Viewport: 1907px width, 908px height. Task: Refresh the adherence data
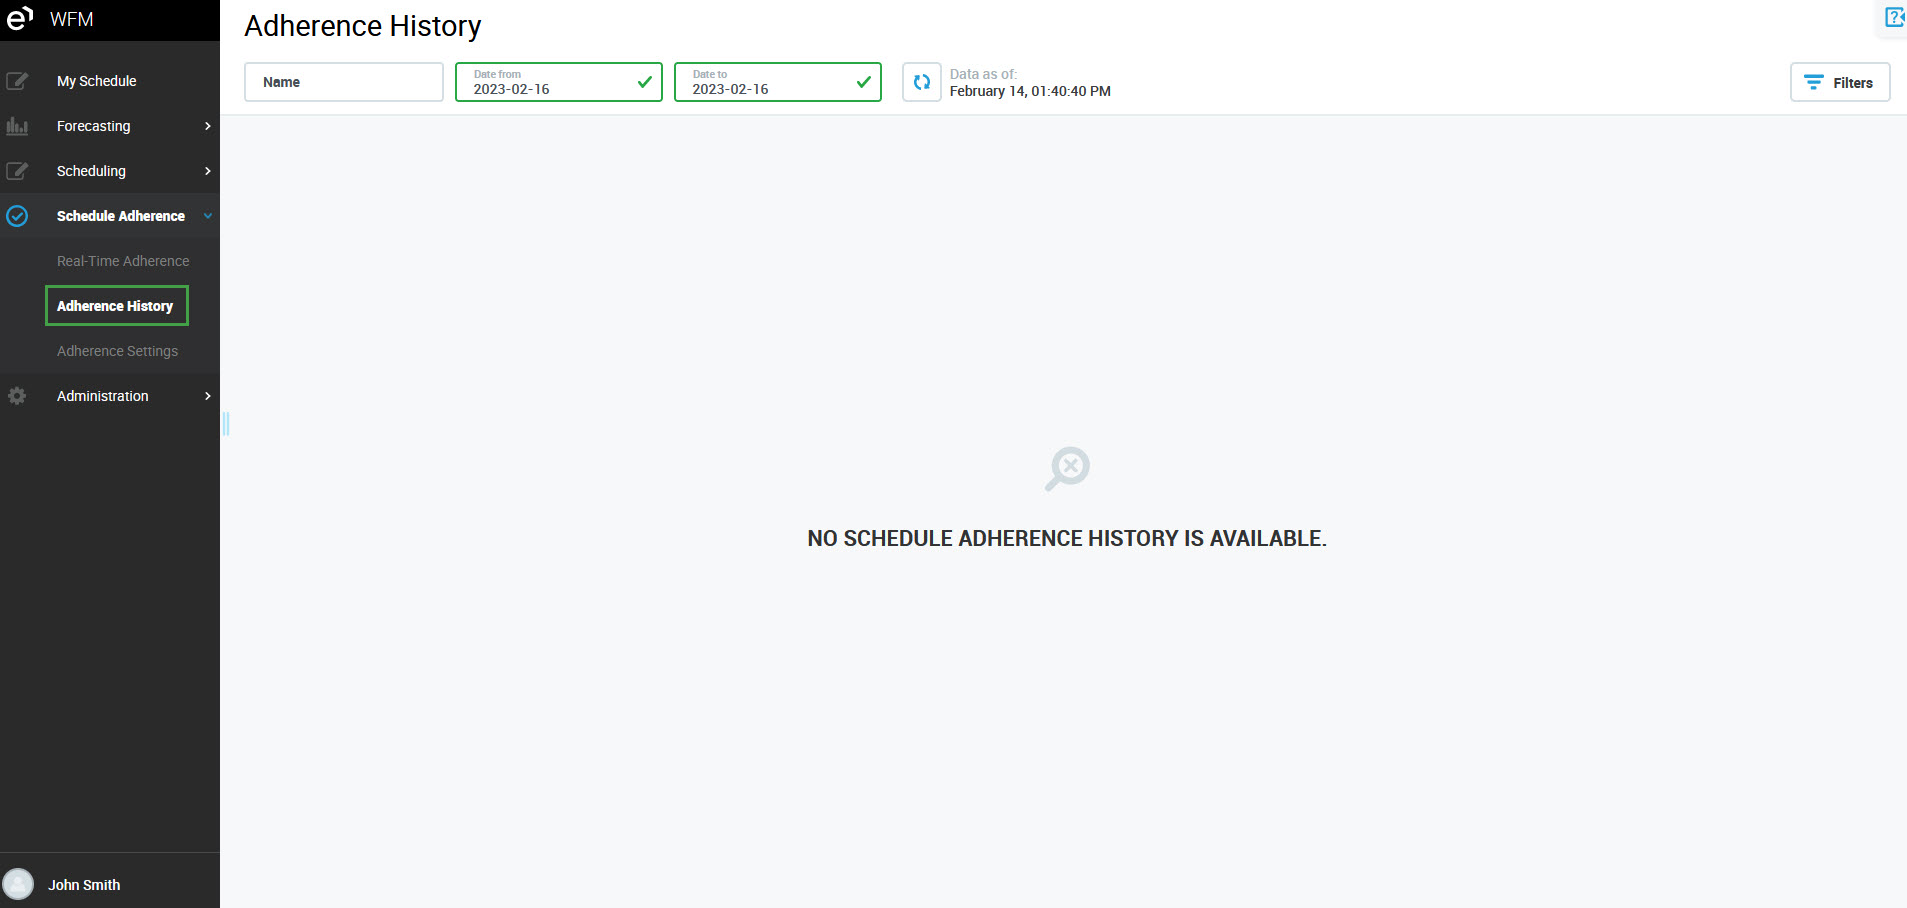click(x=921, y=82)
